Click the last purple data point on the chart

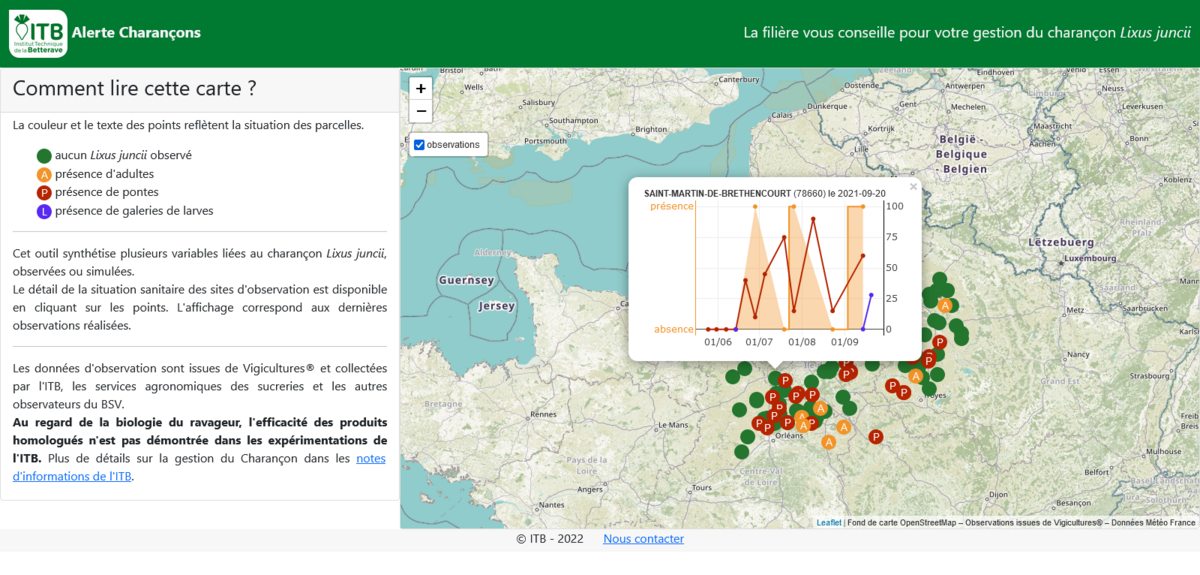coord(871,295)
